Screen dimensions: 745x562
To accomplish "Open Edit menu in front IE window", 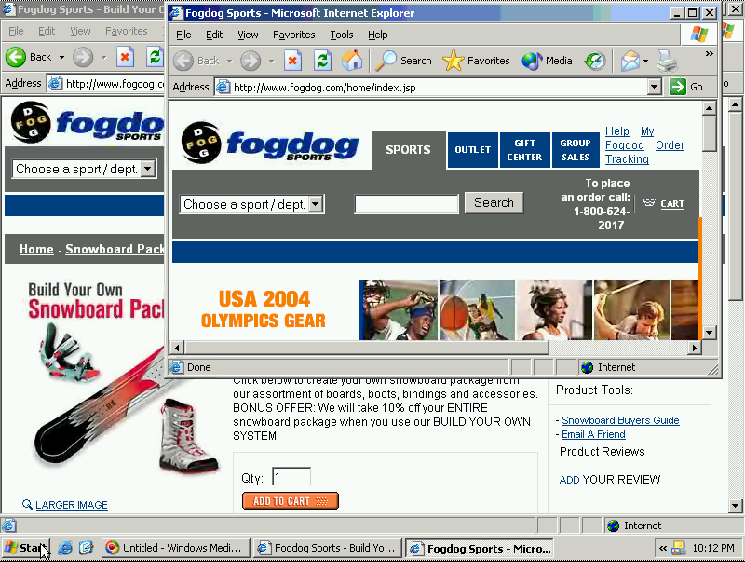I will [x=214, y=35].
